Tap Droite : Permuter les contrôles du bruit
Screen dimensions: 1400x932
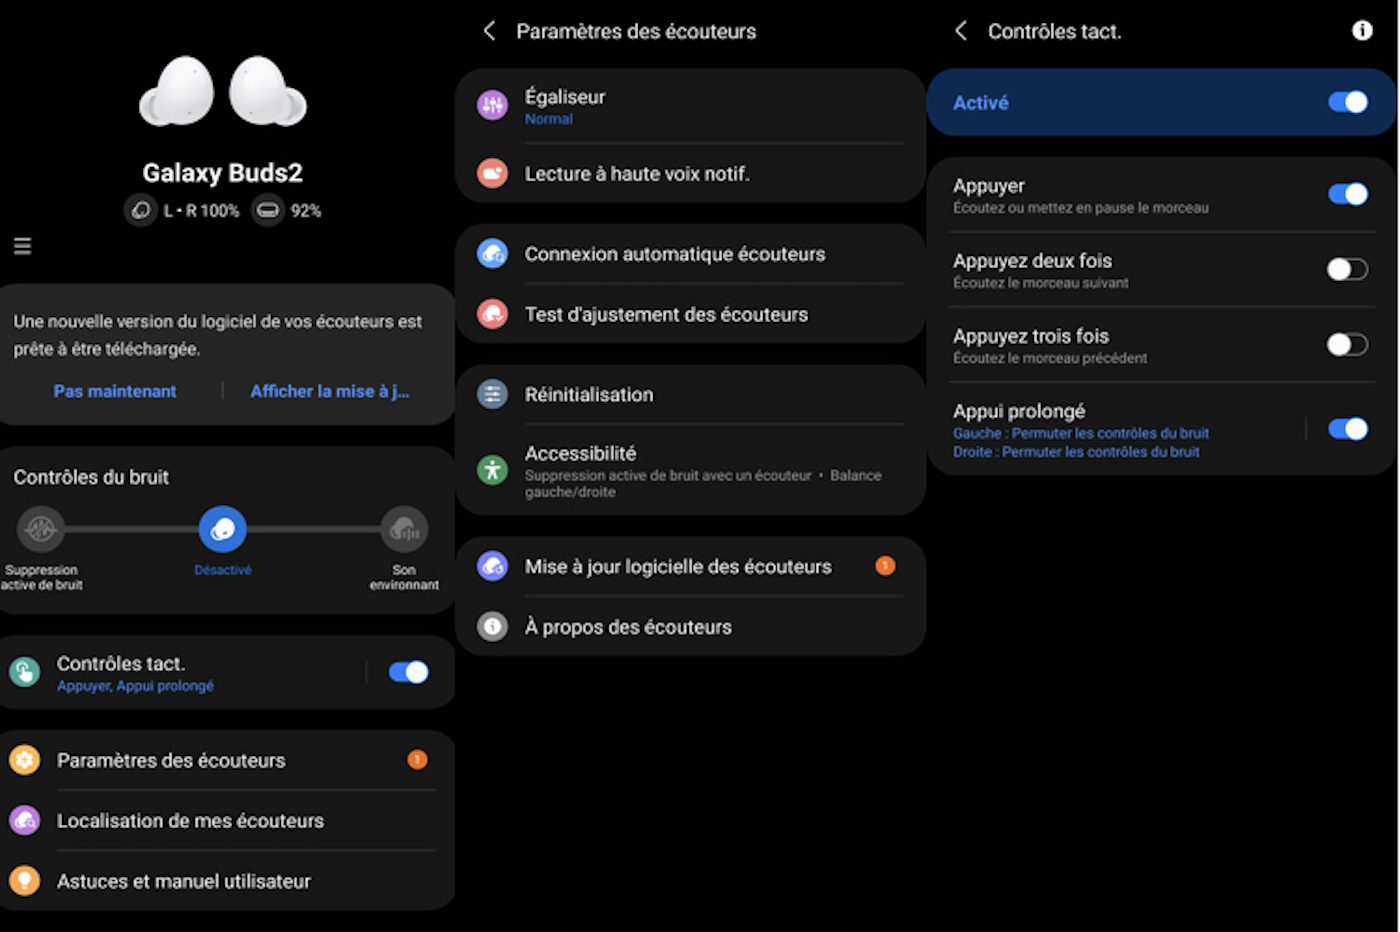pos(1076,452)
